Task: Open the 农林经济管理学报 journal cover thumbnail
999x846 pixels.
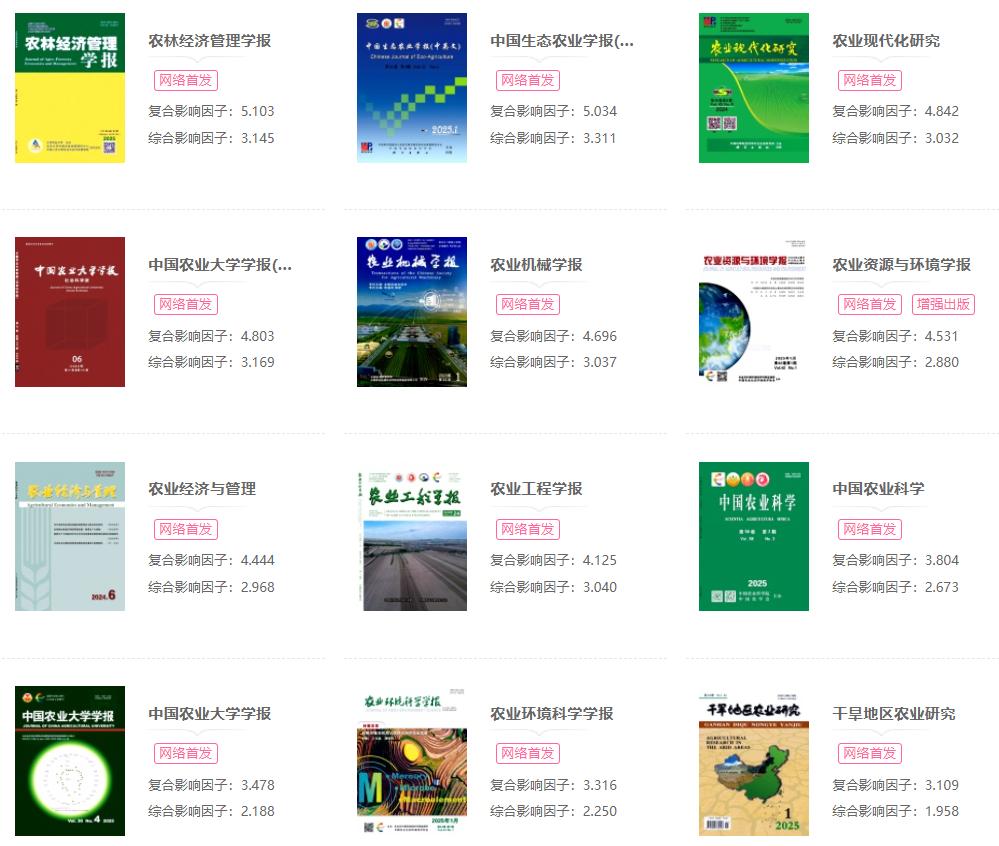Action: [70, 88]
